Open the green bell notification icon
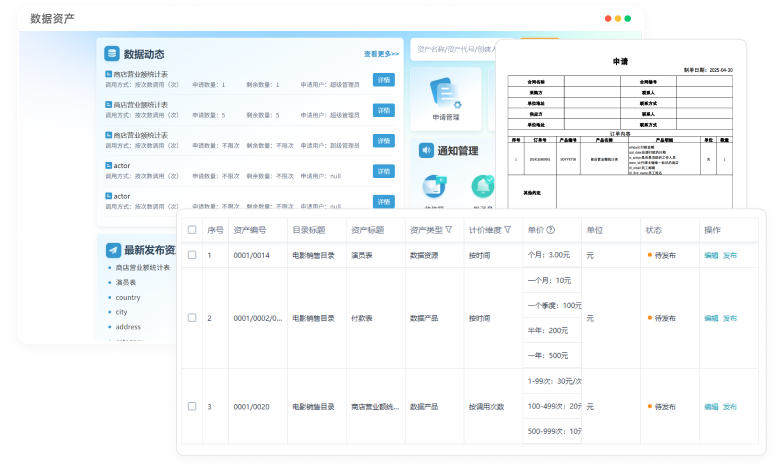Image resolution: width=780 pixels, height=472 pixels. pyautogui.click(x=483, y=186)
